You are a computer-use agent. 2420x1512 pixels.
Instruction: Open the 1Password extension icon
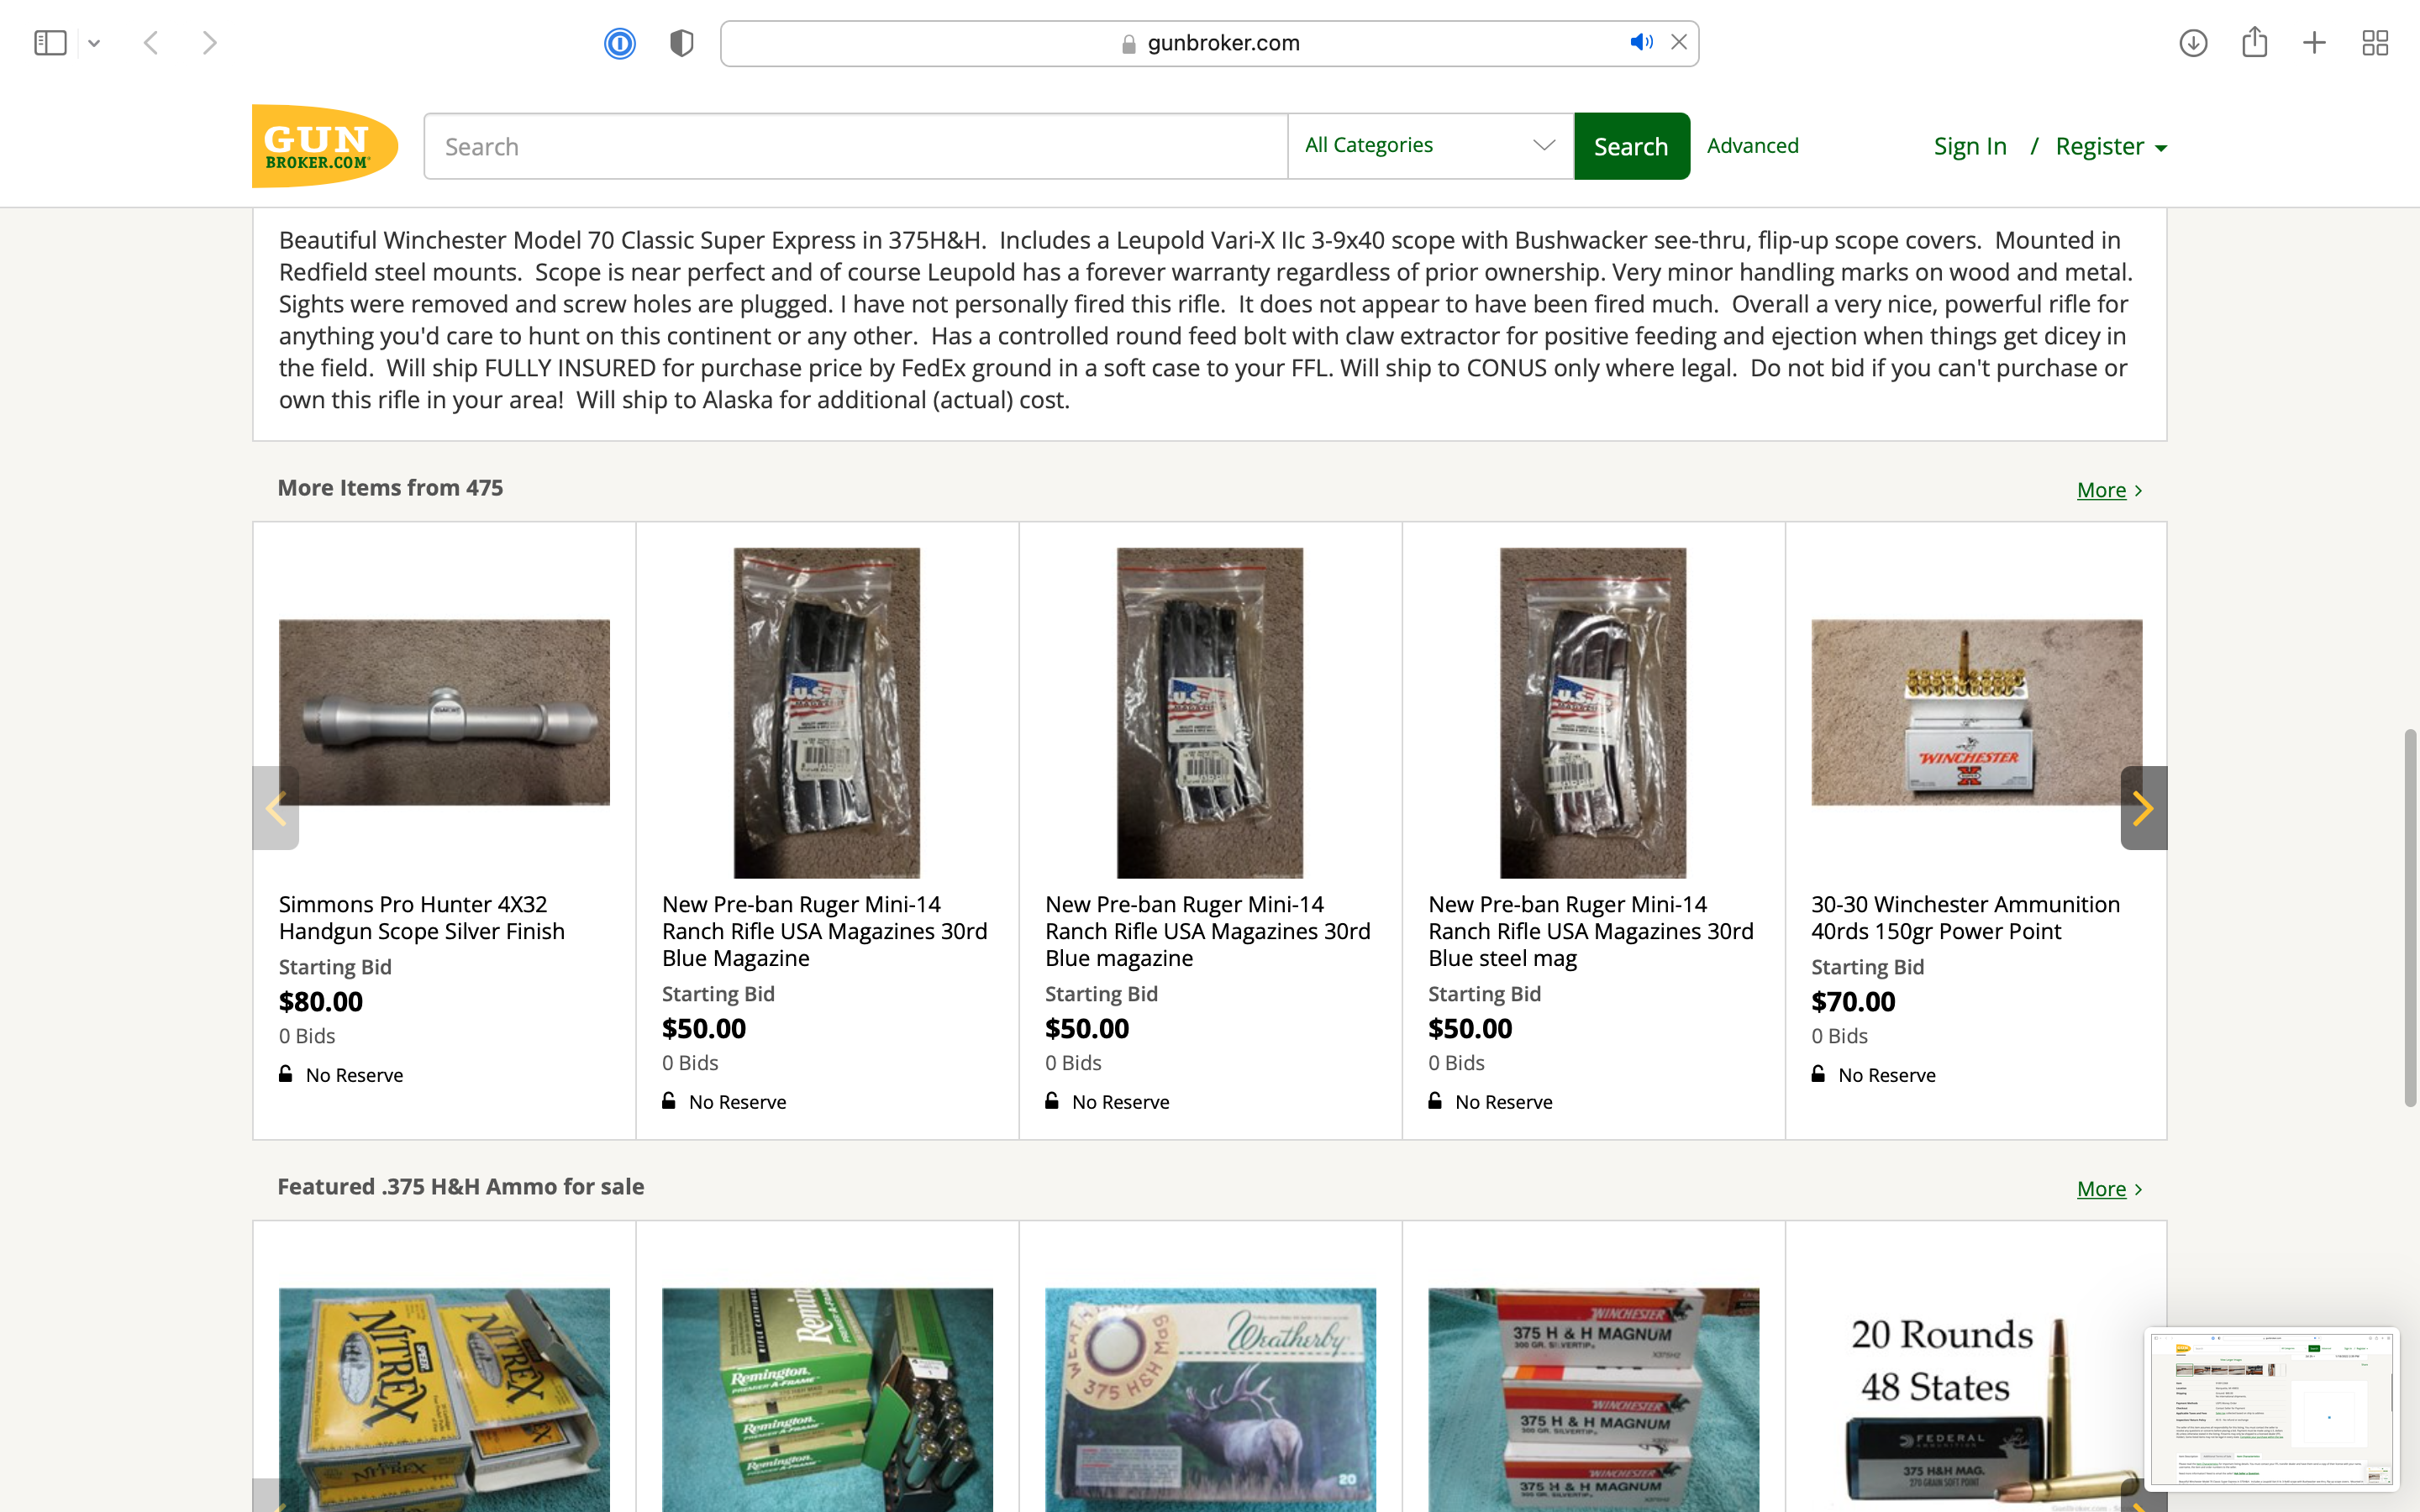pos(620,43)
